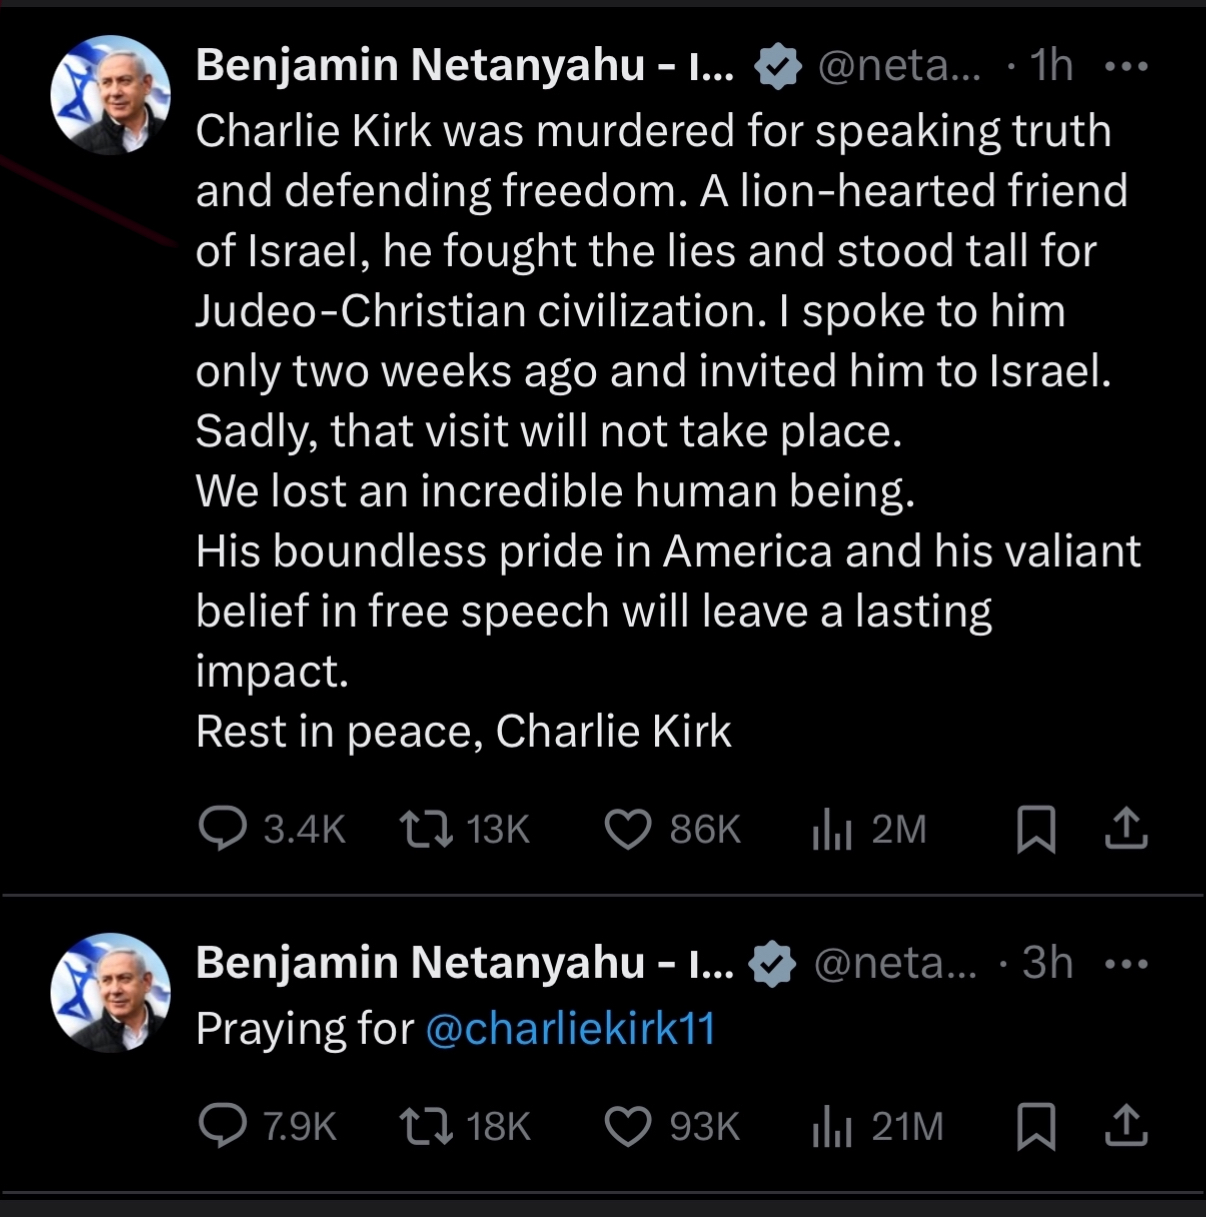Bookmark the 'Praying for' tweet
The height and width of the screenshot is (1217, 1206).
(x=1036, y=1126)
